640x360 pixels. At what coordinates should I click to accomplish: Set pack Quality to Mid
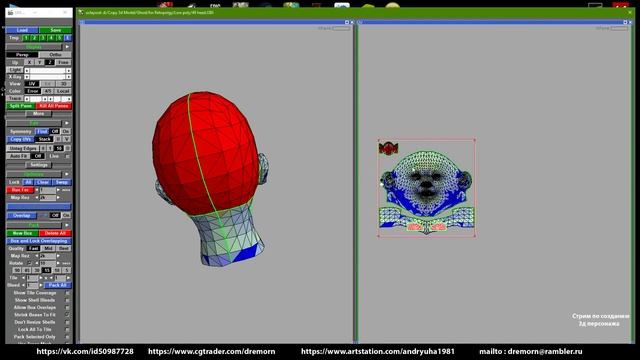click(49, 249)
